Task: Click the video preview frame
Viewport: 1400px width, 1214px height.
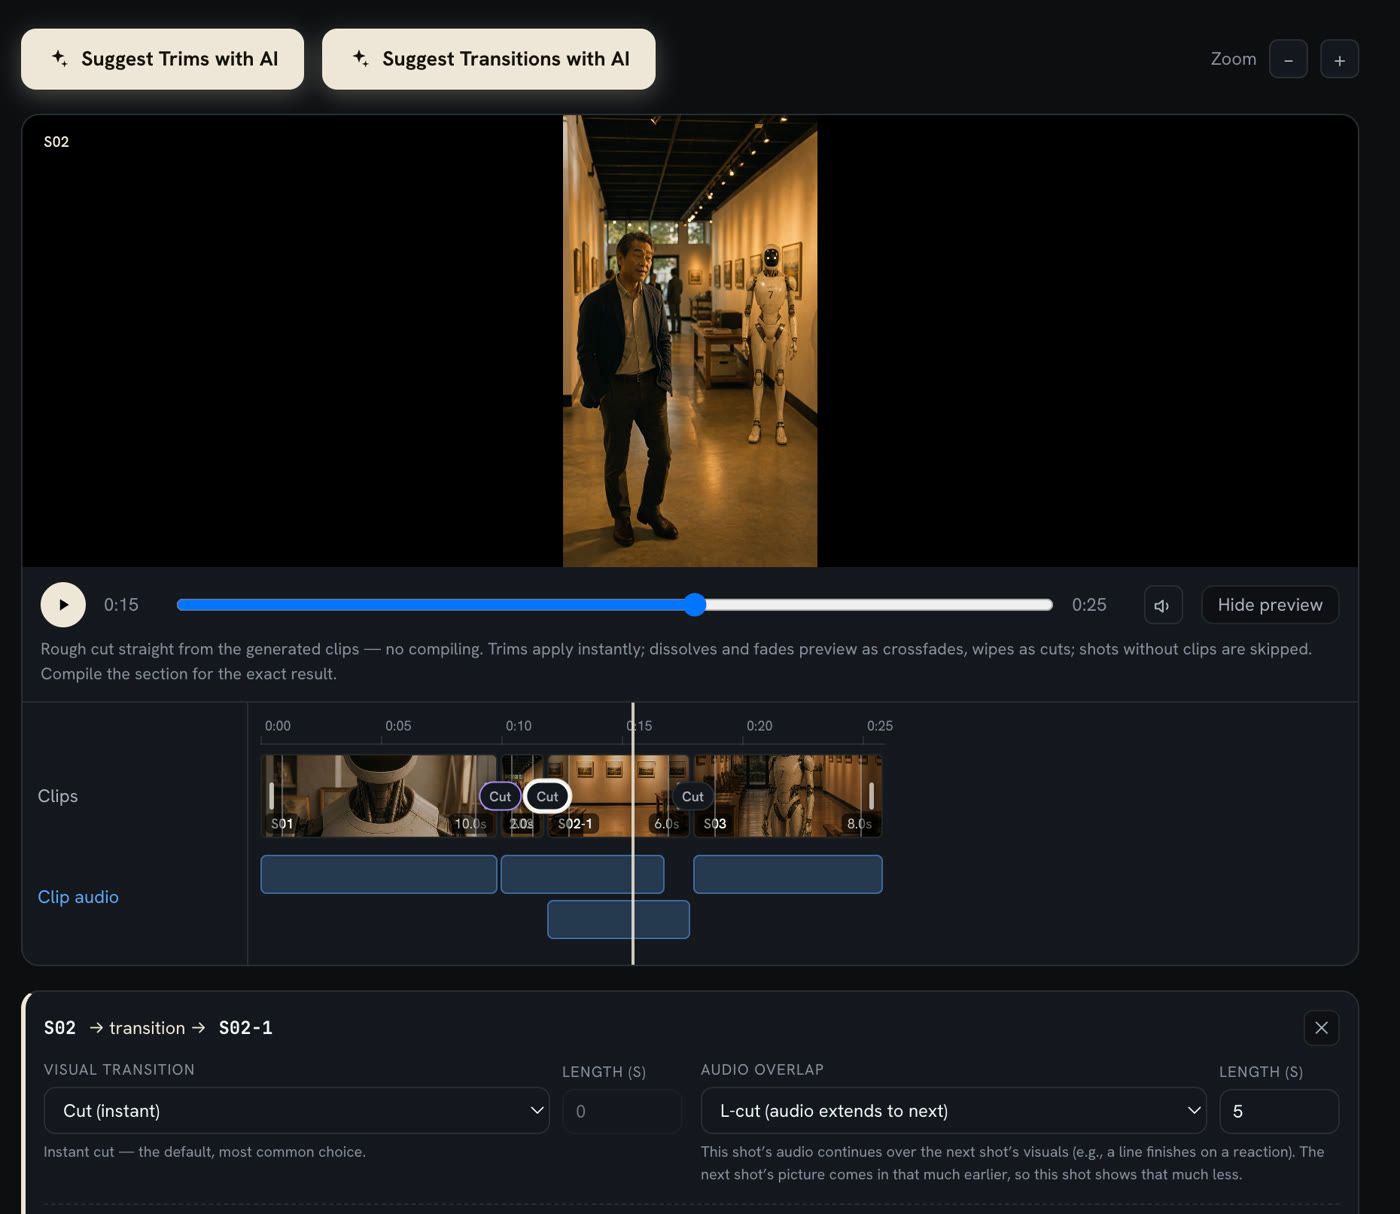Action: pos(690,341)
